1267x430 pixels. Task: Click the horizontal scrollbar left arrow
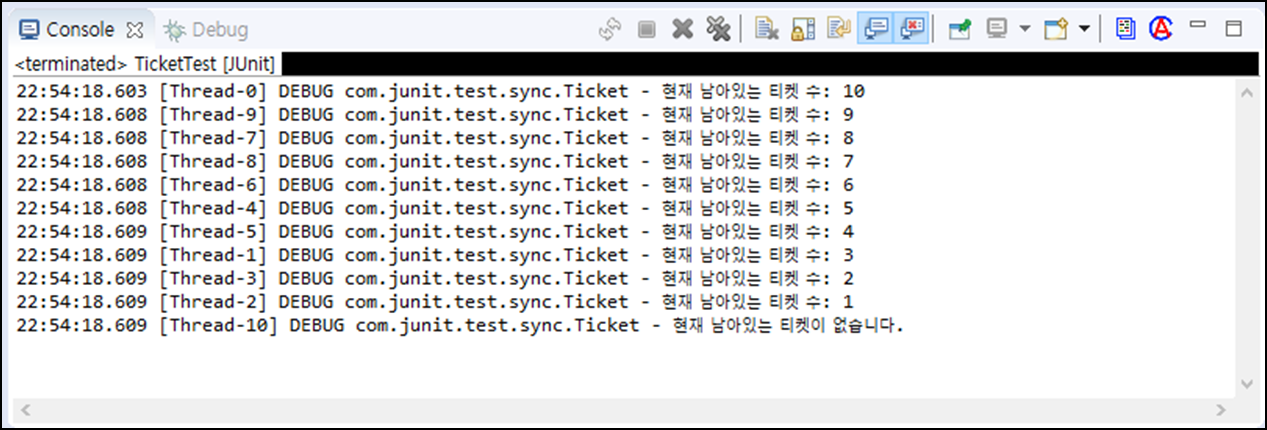pyautogui.click(x=27, y=409)
